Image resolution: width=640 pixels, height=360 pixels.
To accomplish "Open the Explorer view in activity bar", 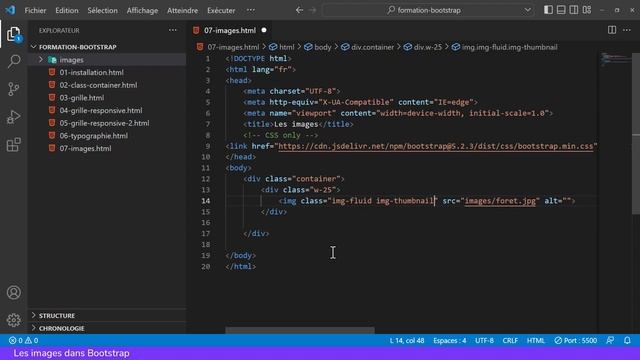I will [13, 34].
